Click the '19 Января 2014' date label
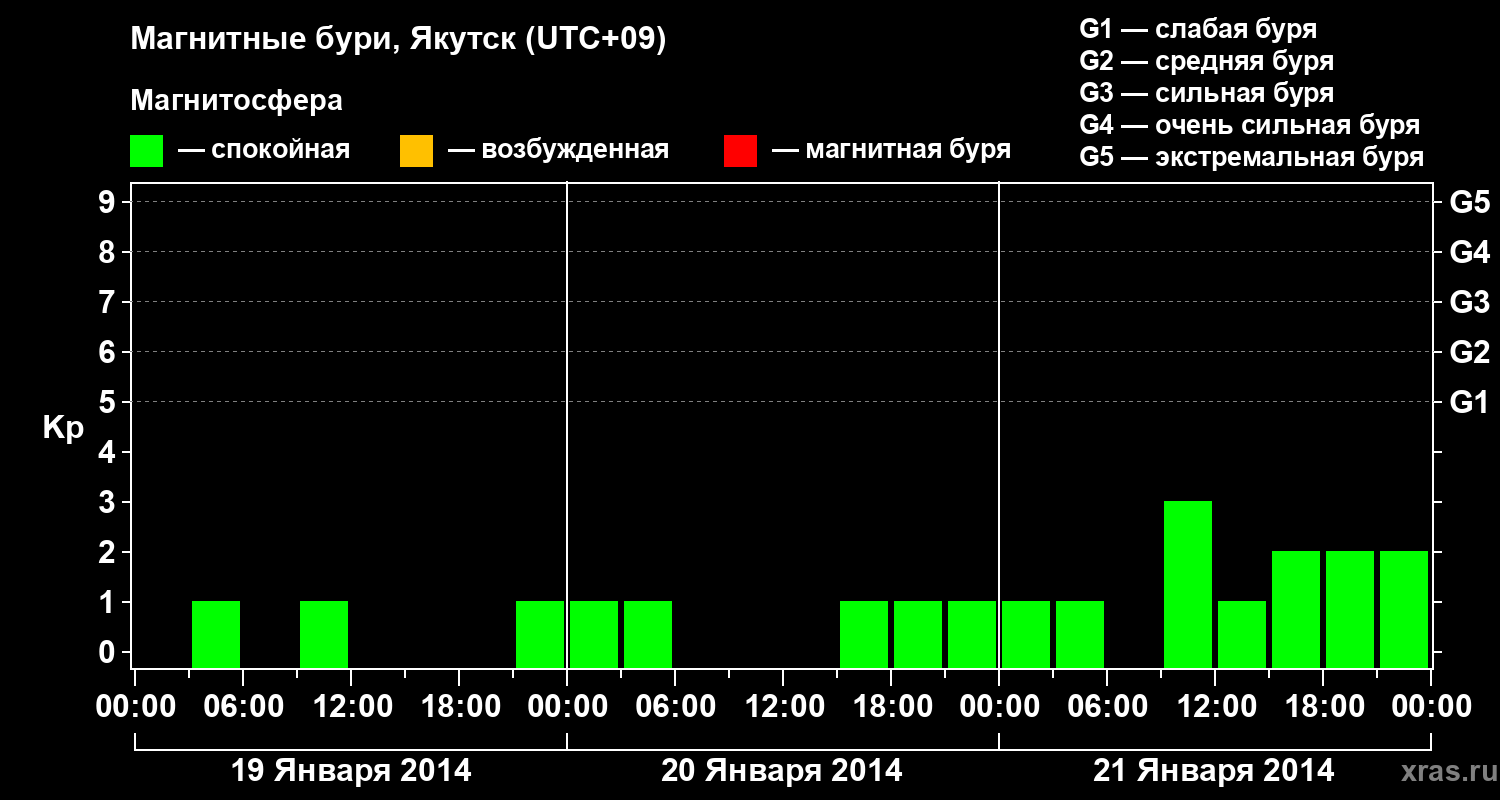1500x800 pixels. tap(351, 771)
